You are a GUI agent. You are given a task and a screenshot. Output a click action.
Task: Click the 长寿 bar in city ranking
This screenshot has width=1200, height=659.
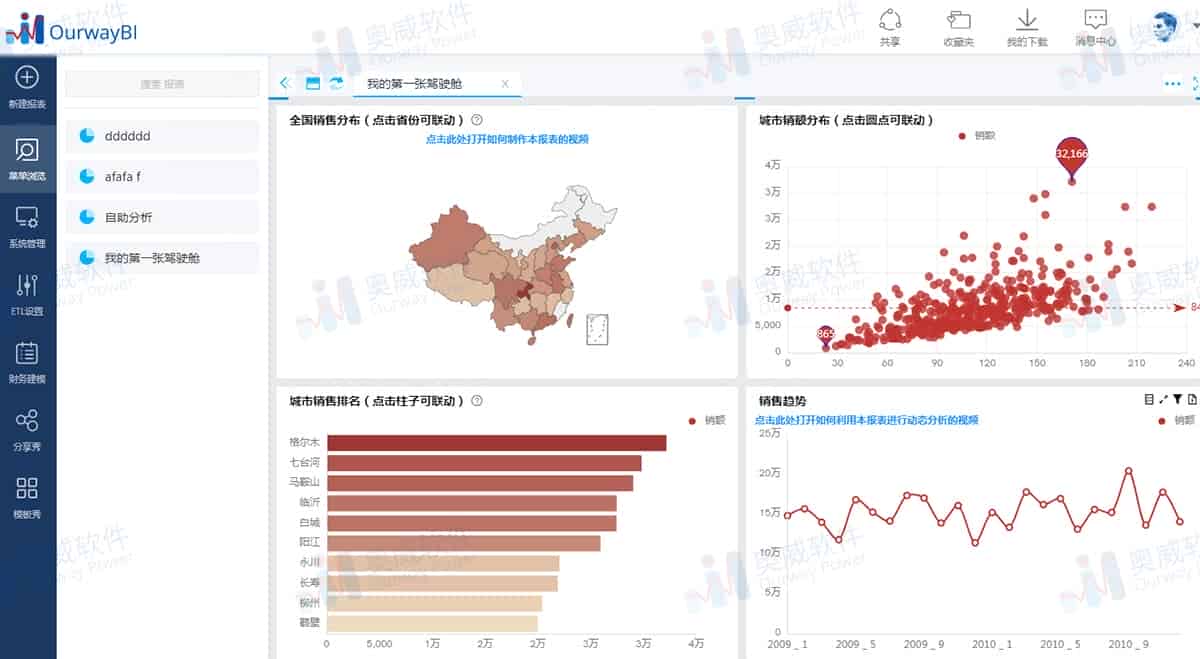click(442, 583)
